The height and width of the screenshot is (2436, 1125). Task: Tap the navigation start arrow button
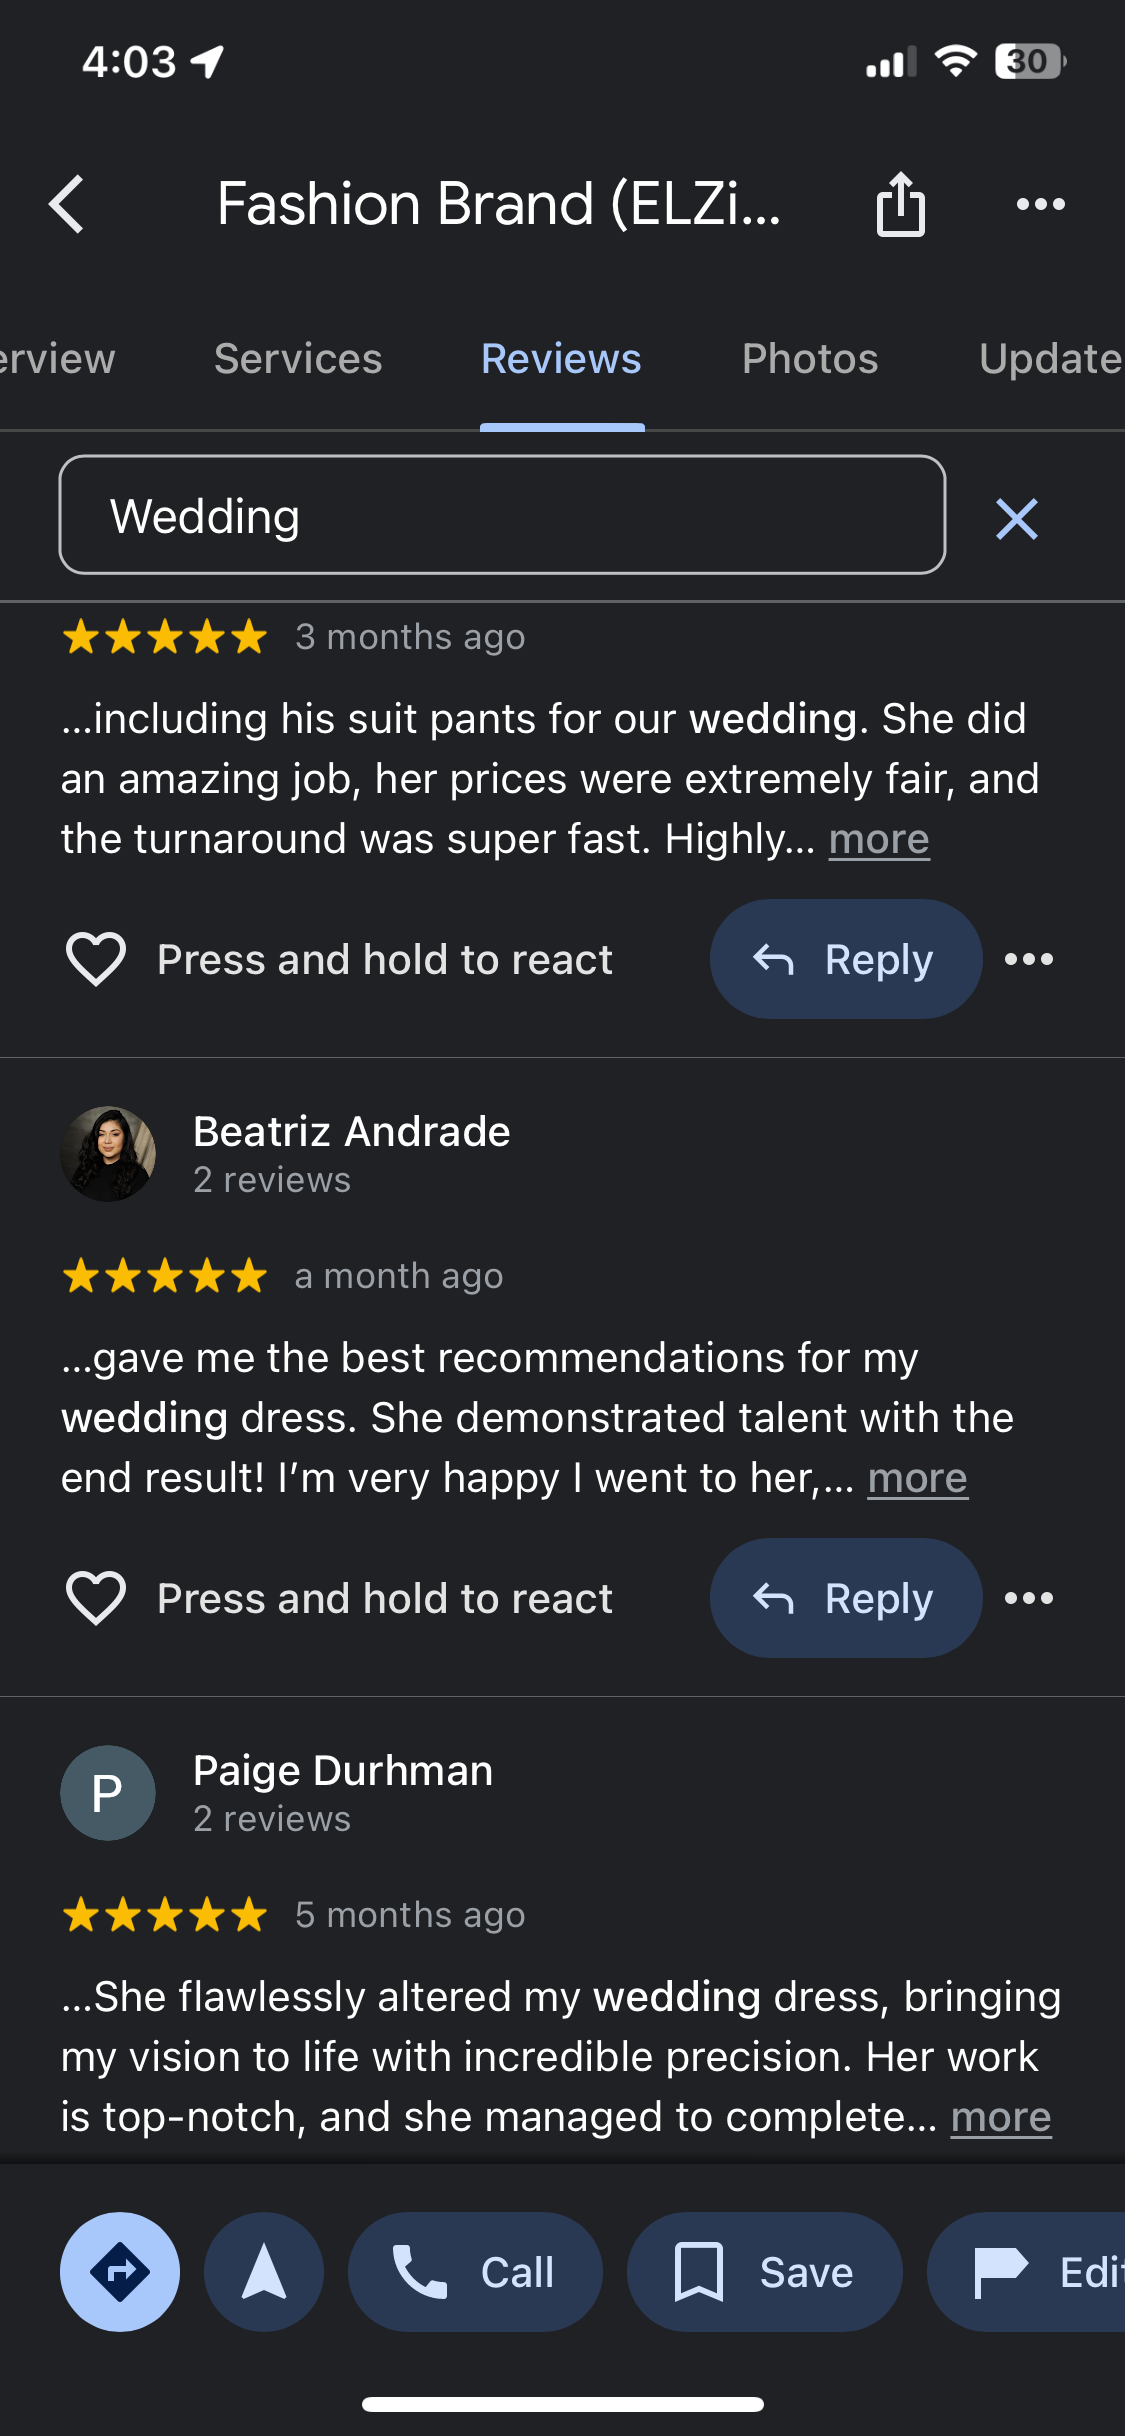pos(264,2272)
